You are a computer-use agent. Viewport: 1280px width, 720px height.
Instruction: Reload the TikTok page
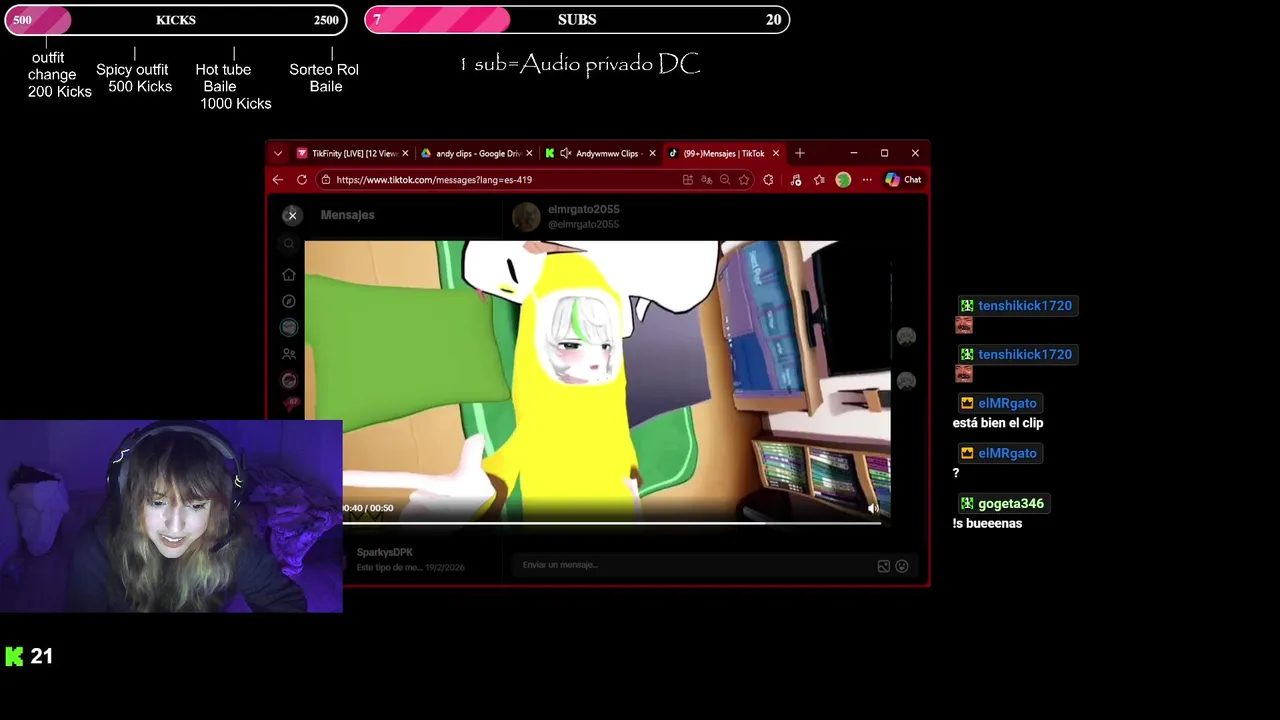click(x=302, y=180)
